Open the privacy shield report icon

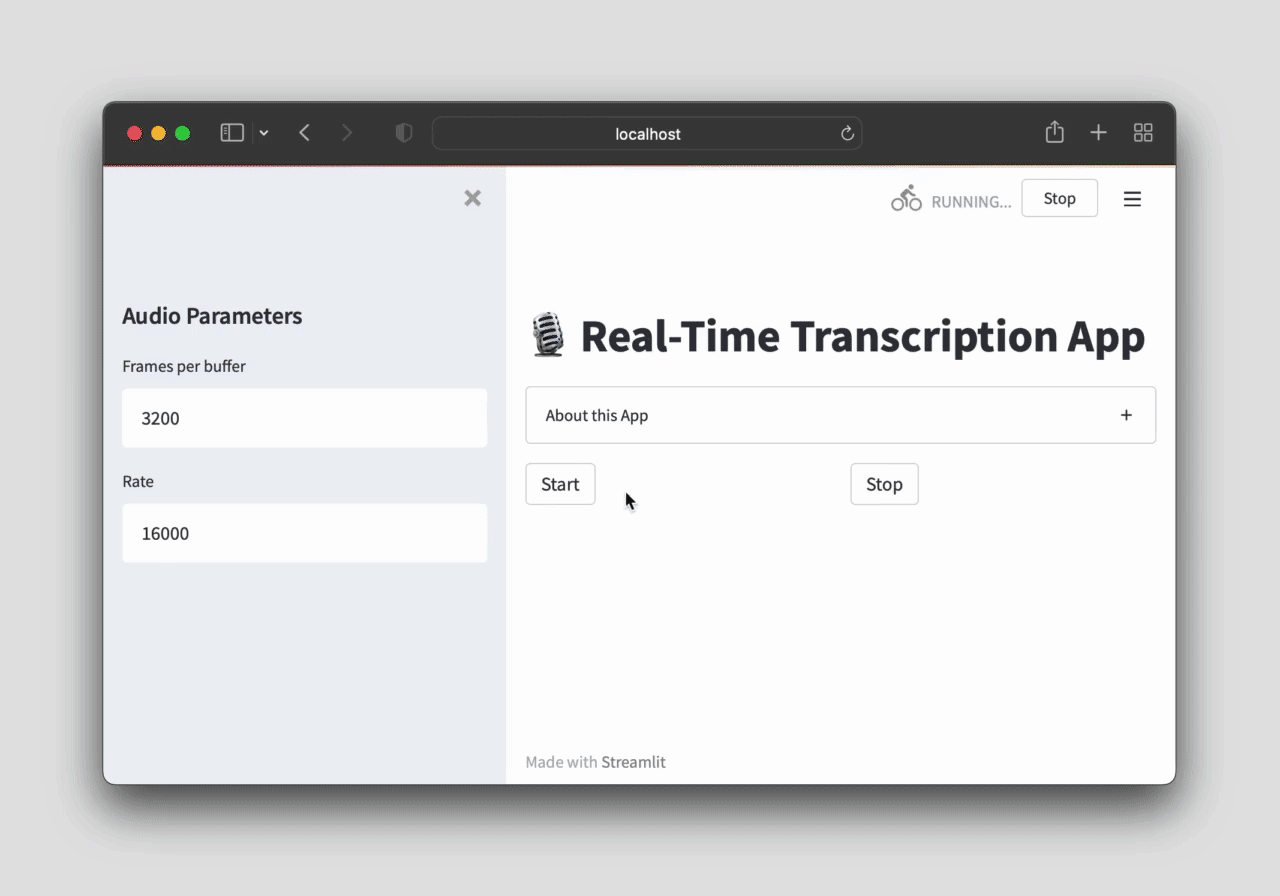pyautogui.click(x=404, y=133)
